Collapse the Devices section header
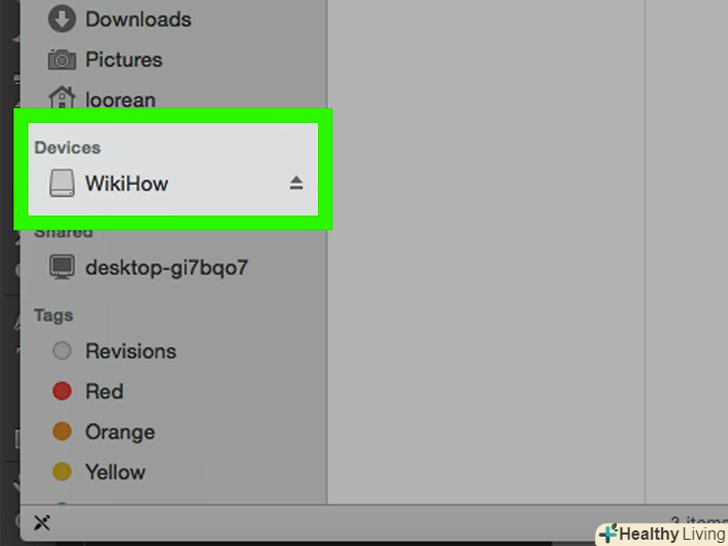 coord(68,148)
